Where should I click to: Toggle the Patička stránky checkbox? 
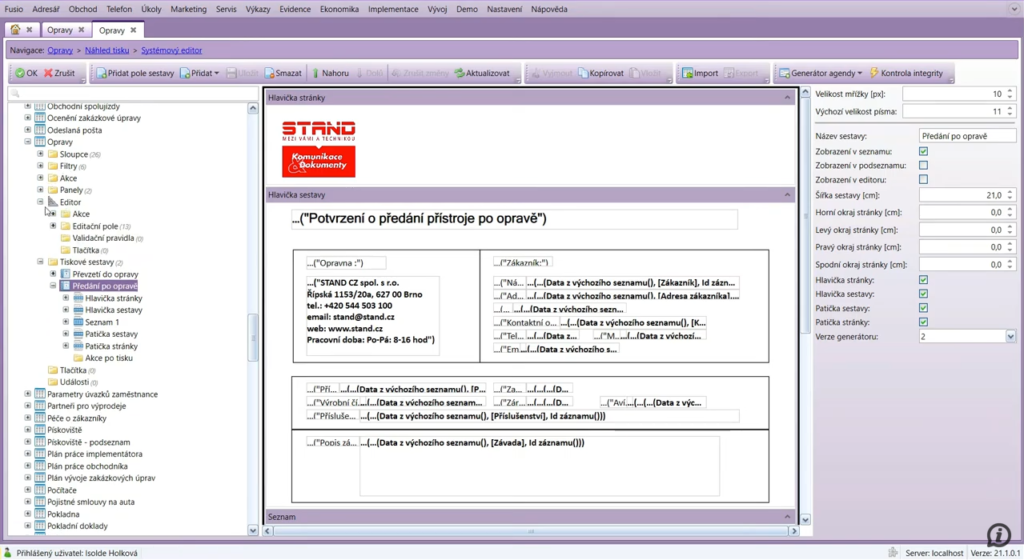point(923,322)
